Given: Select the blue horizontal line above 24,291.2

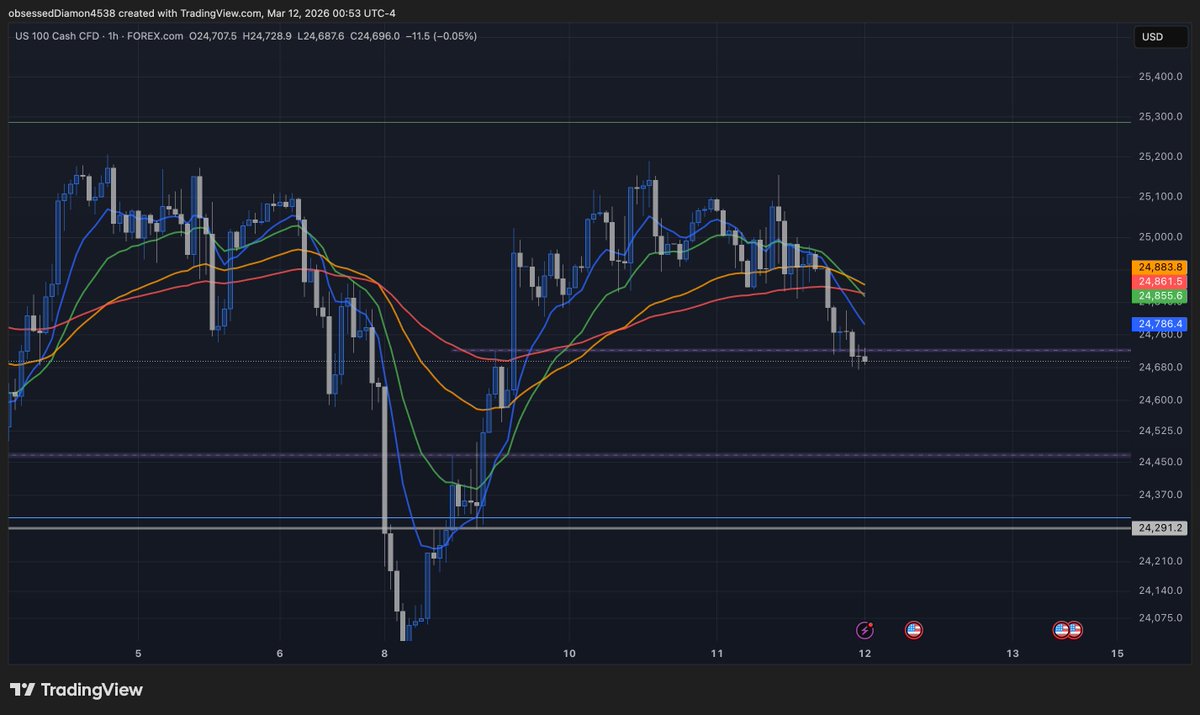Looking at the screenshot, I should pos(570,518).
